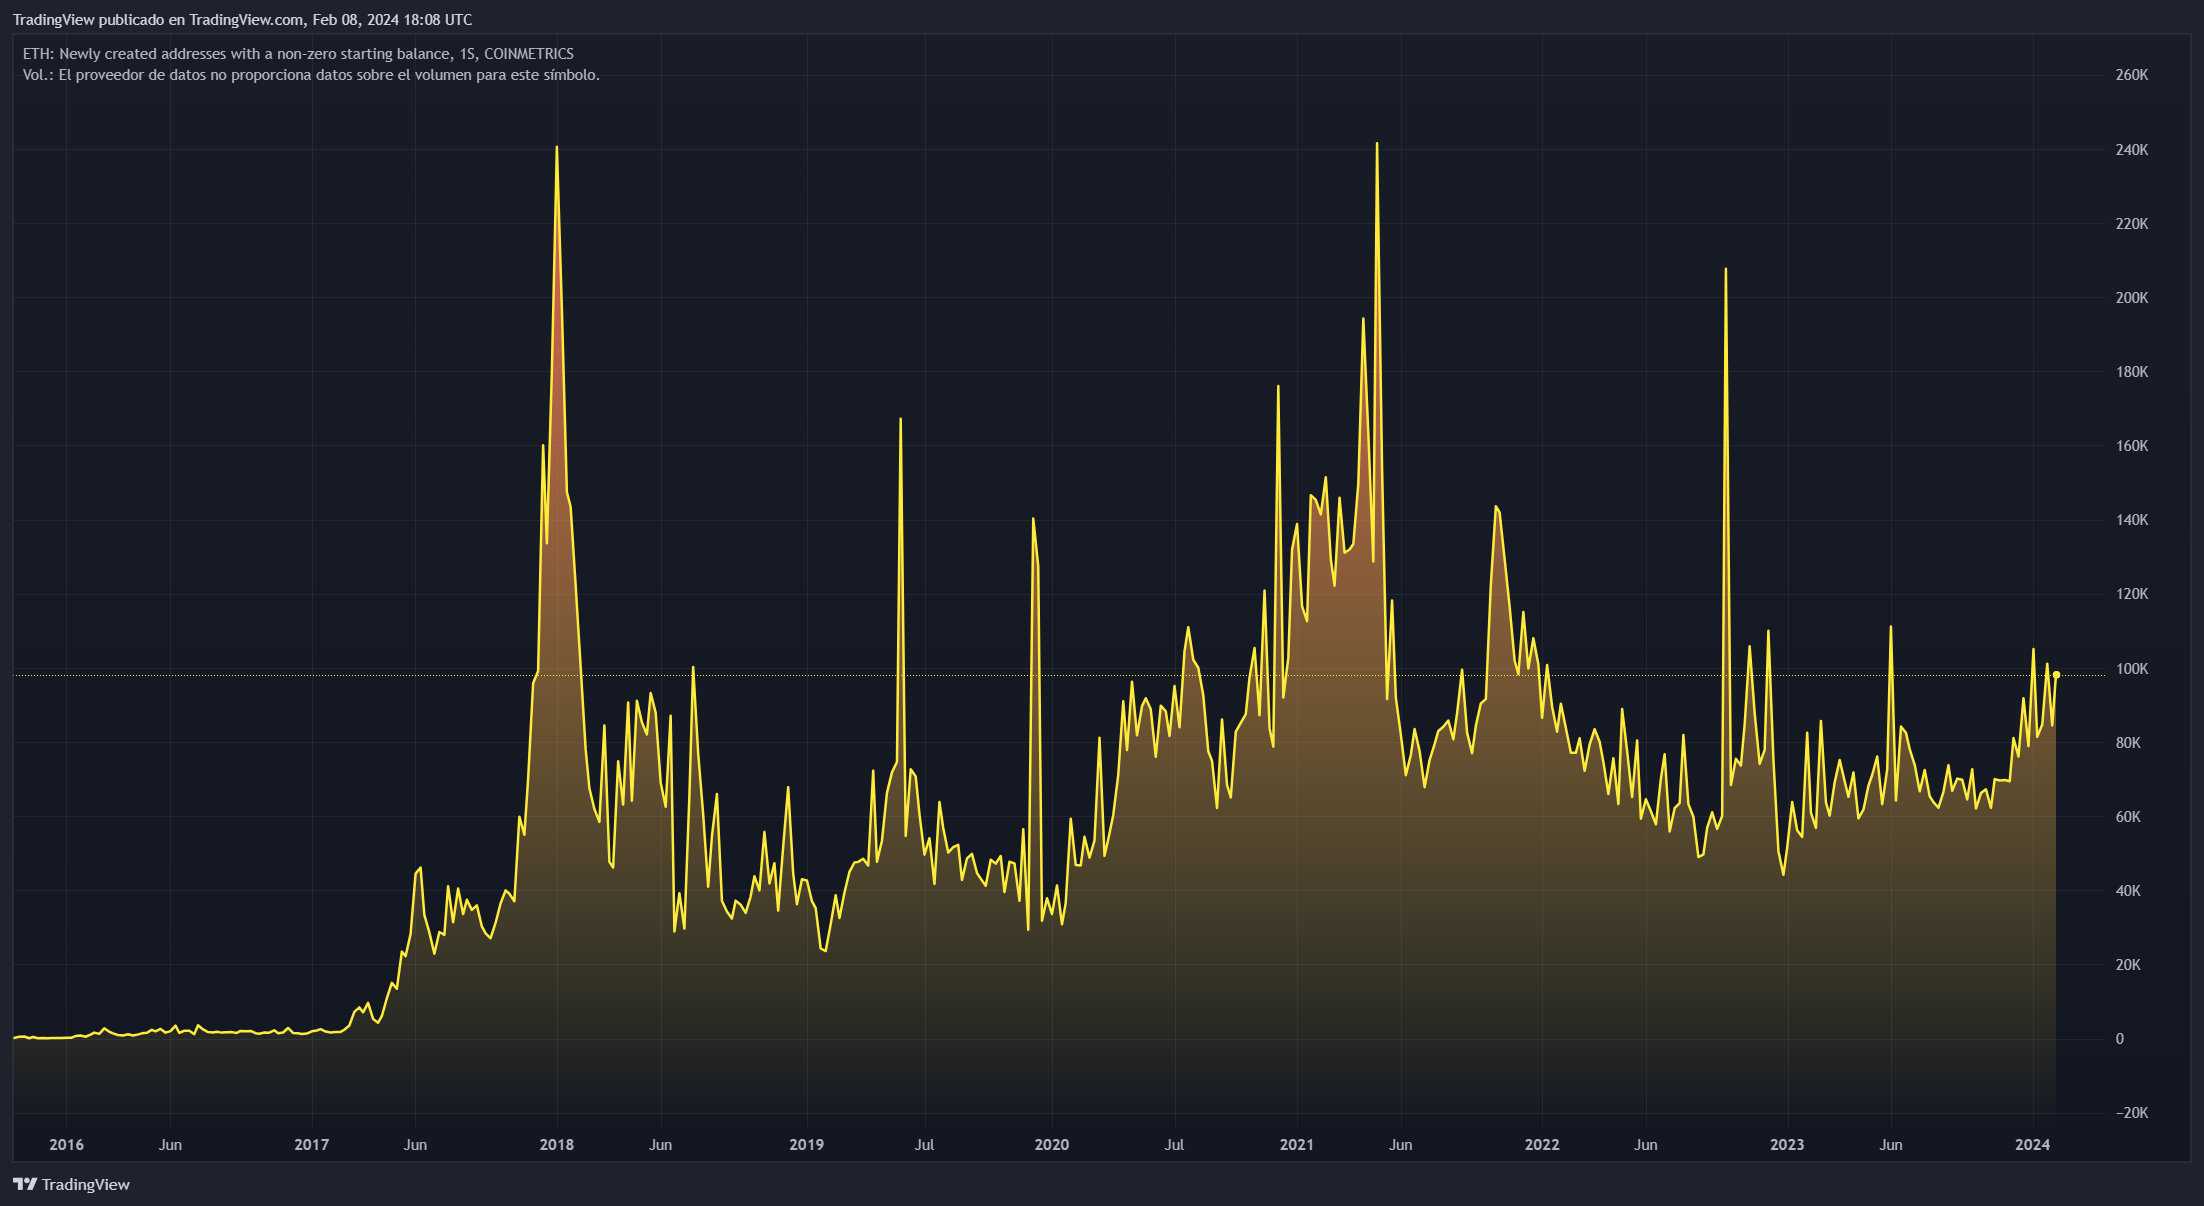Click the 2022 time axis label
Screen dimensions: 2204x1206
coord(1542,1145)
